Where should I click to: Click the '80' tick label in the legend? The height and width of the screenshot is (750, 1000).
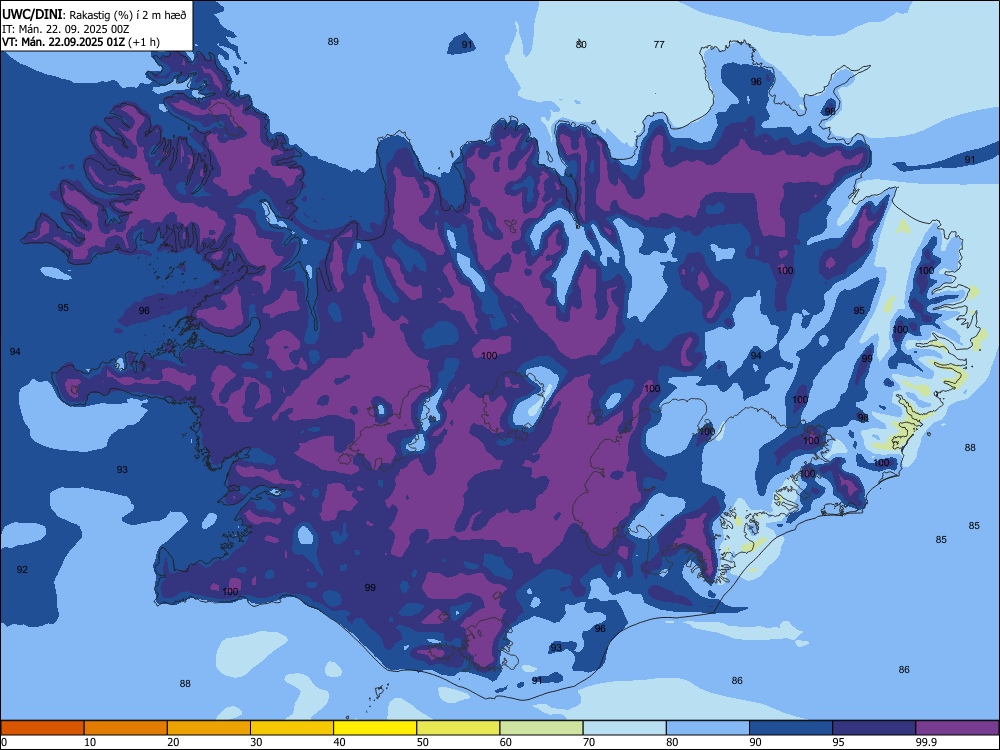tap(673, 742)
